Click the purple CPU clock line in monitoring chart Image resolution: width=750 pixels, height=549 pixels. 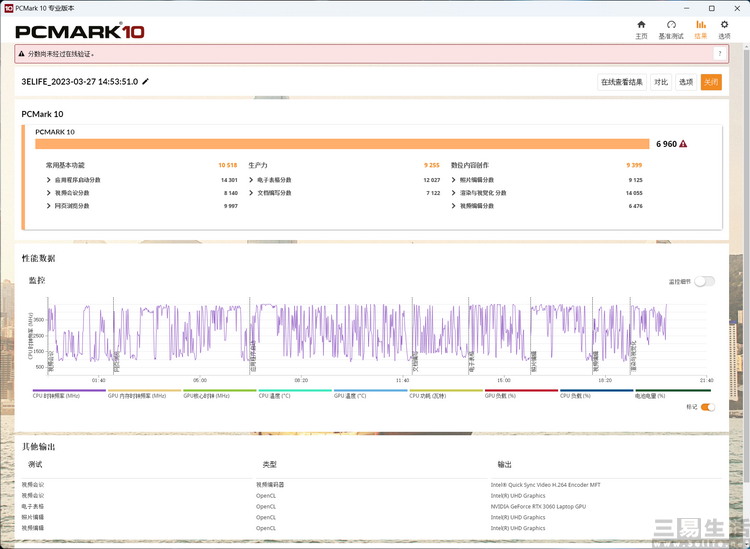pyautogui.click(x=356, y=332)
